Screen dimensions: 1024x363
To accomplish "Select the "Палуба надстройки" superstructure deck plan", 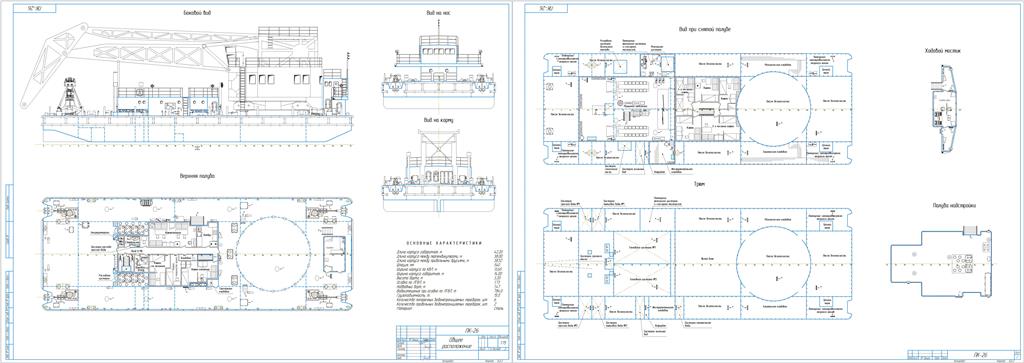I will point(942,262).
